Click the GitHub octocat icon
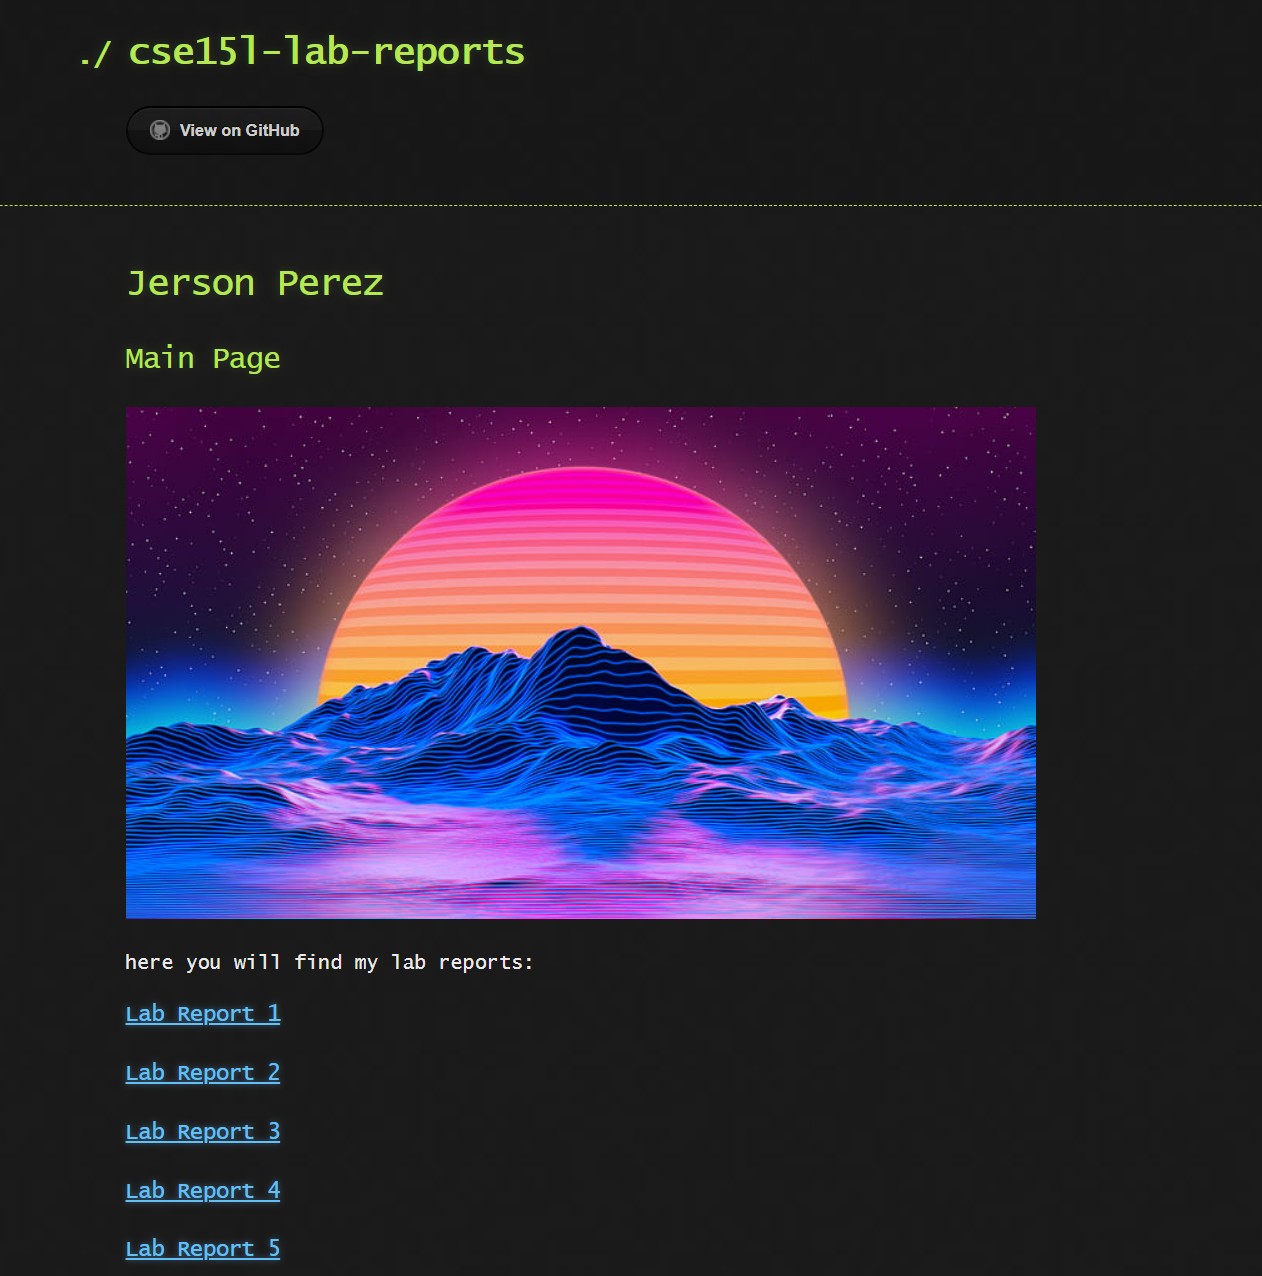Screen dimensions: 1262x1276 160,130
